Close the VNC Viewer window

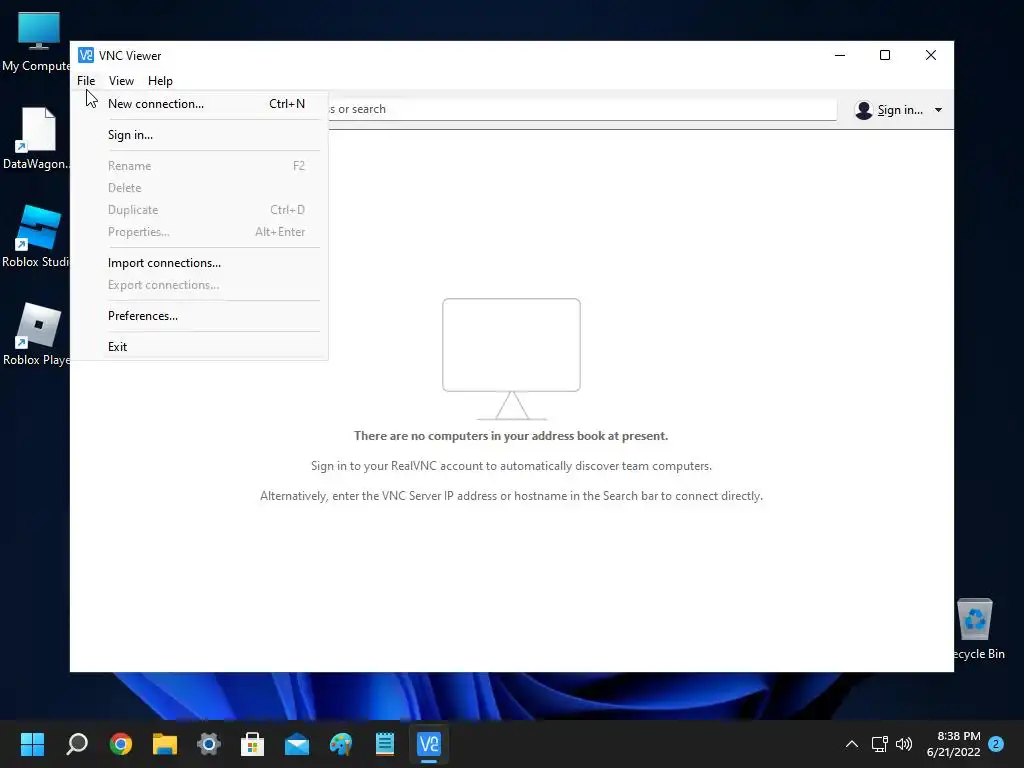[x=931, y=56]
